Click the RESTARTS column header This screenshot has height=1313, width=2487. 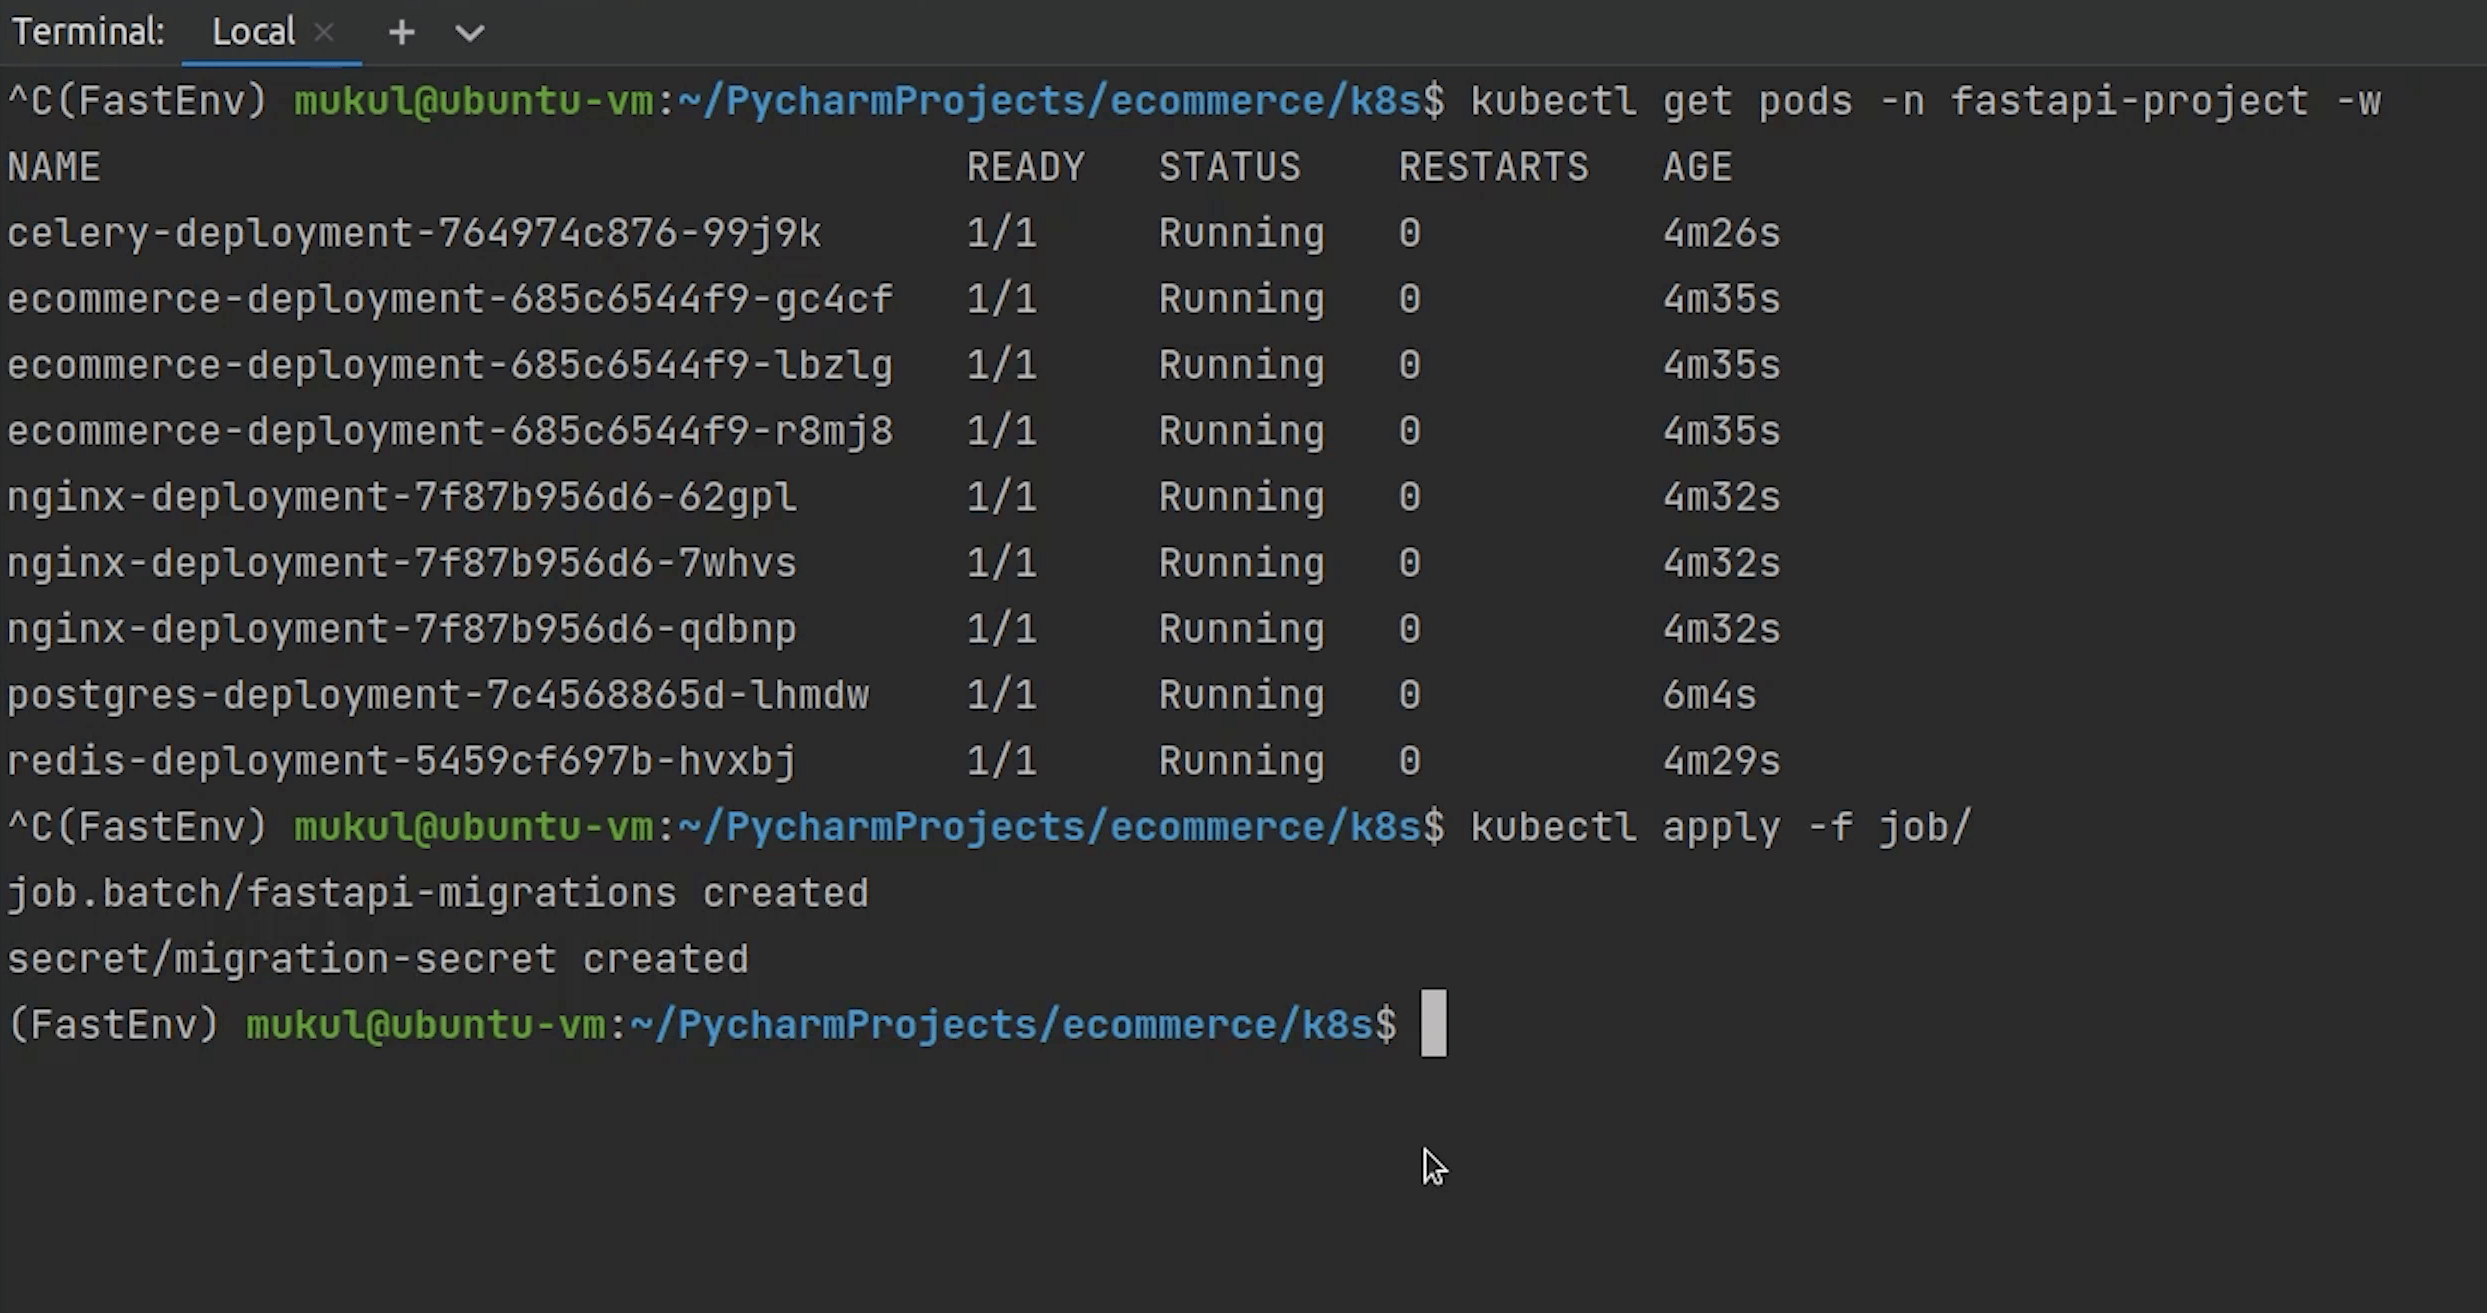1493,167
